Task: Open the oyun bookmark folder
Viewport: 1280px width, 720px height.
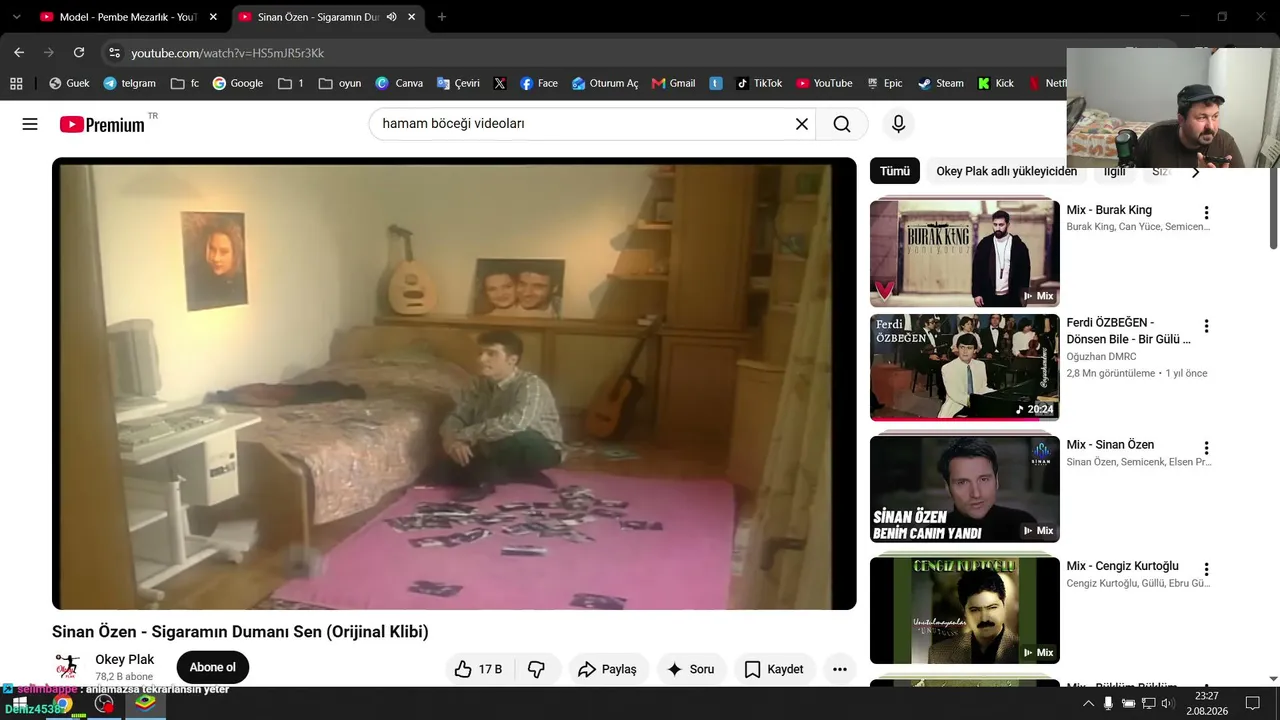Action: point(340,83)
